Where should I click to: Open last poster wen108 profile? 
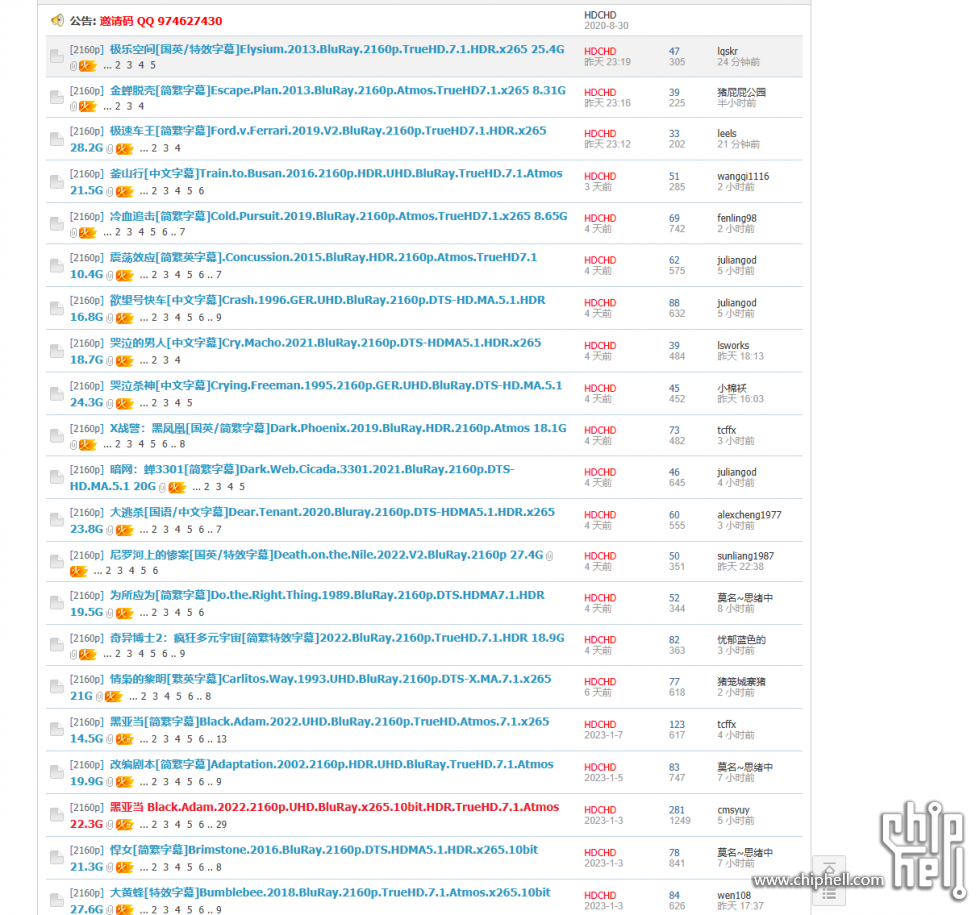tap(734, 896)
